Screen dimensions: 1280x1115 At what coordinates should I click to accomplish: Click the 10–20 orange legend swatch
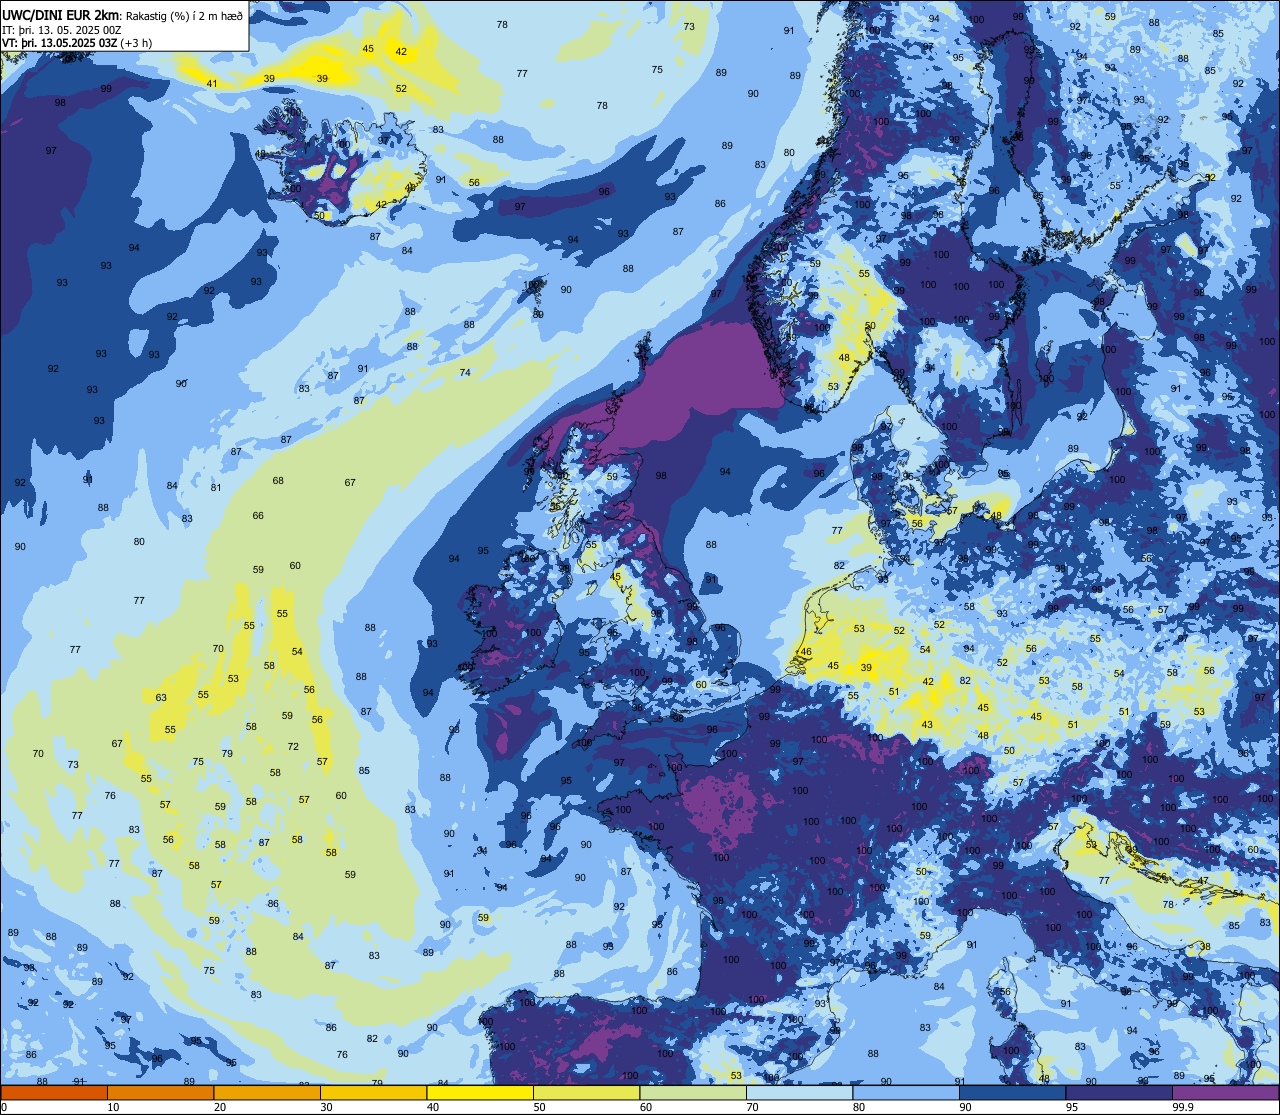[160, 1092]
